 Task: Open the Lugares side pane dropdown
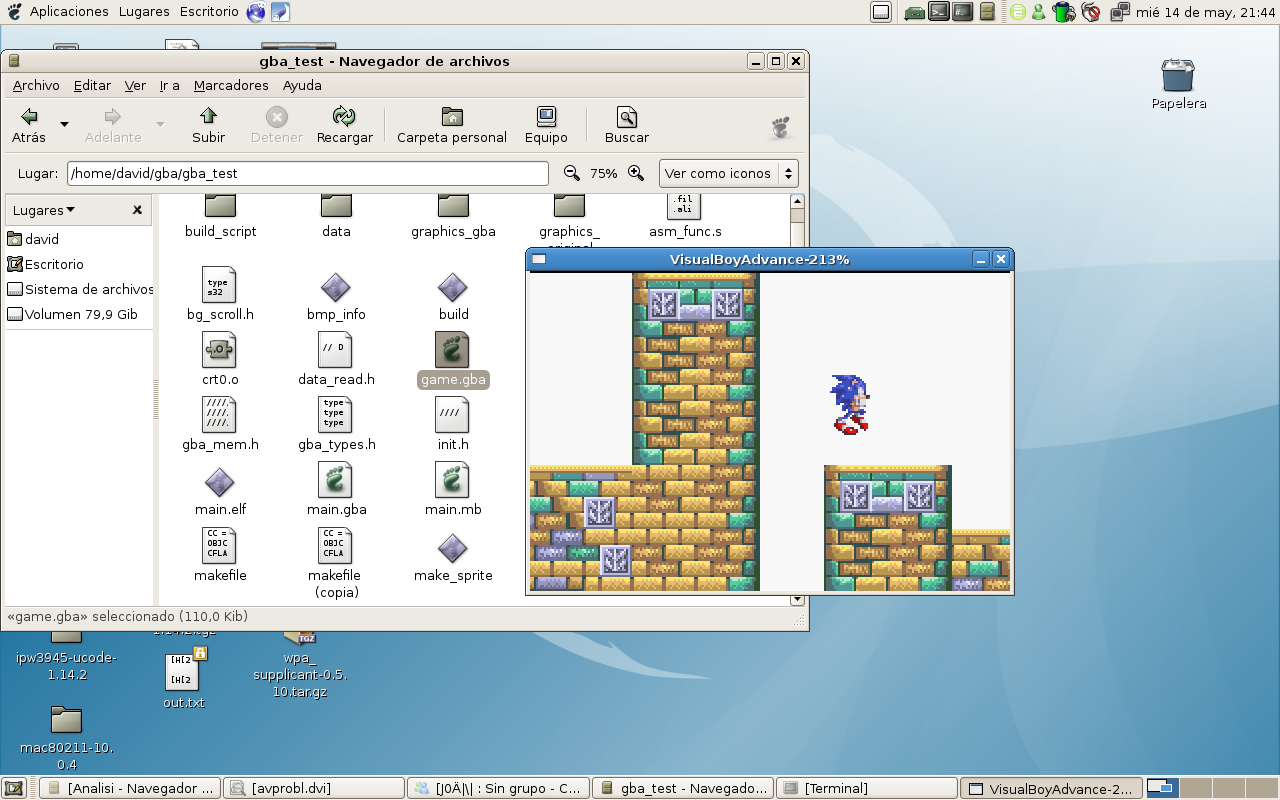pyautogui.click(x=44, y=210)
